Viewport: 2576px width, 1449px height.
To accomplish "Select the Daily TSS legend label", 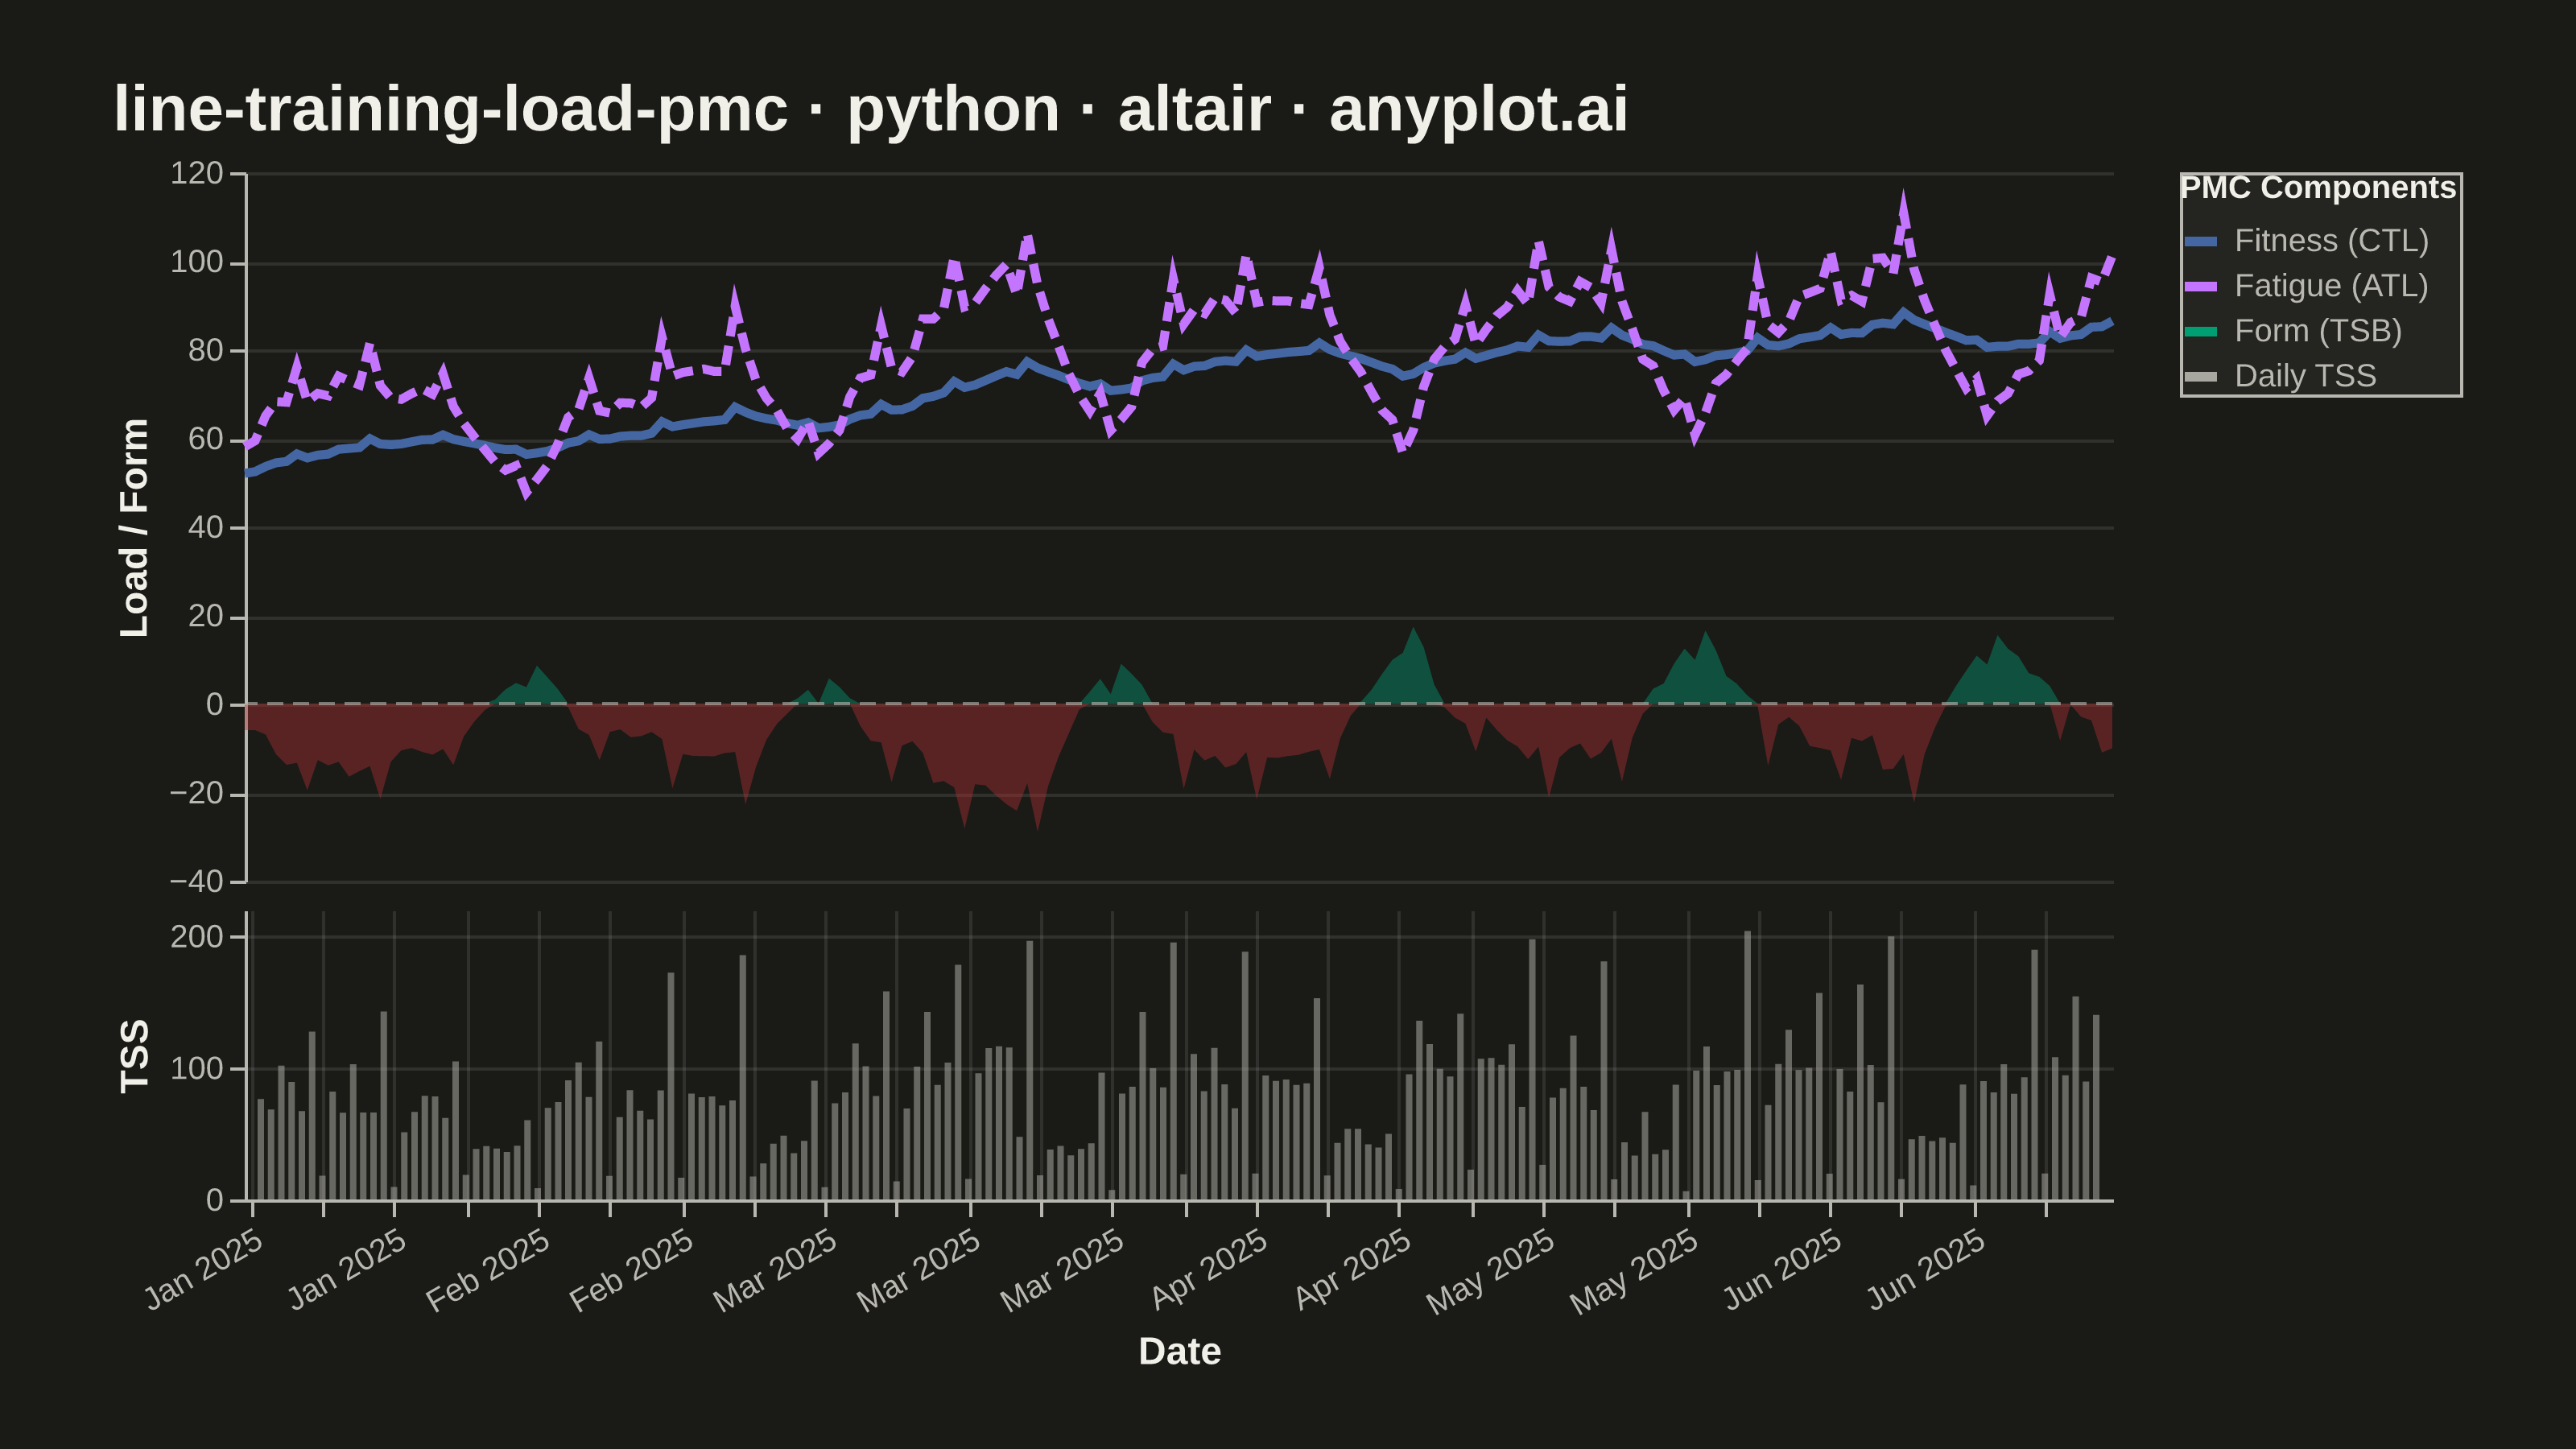I will click(x=2305, y=376).
